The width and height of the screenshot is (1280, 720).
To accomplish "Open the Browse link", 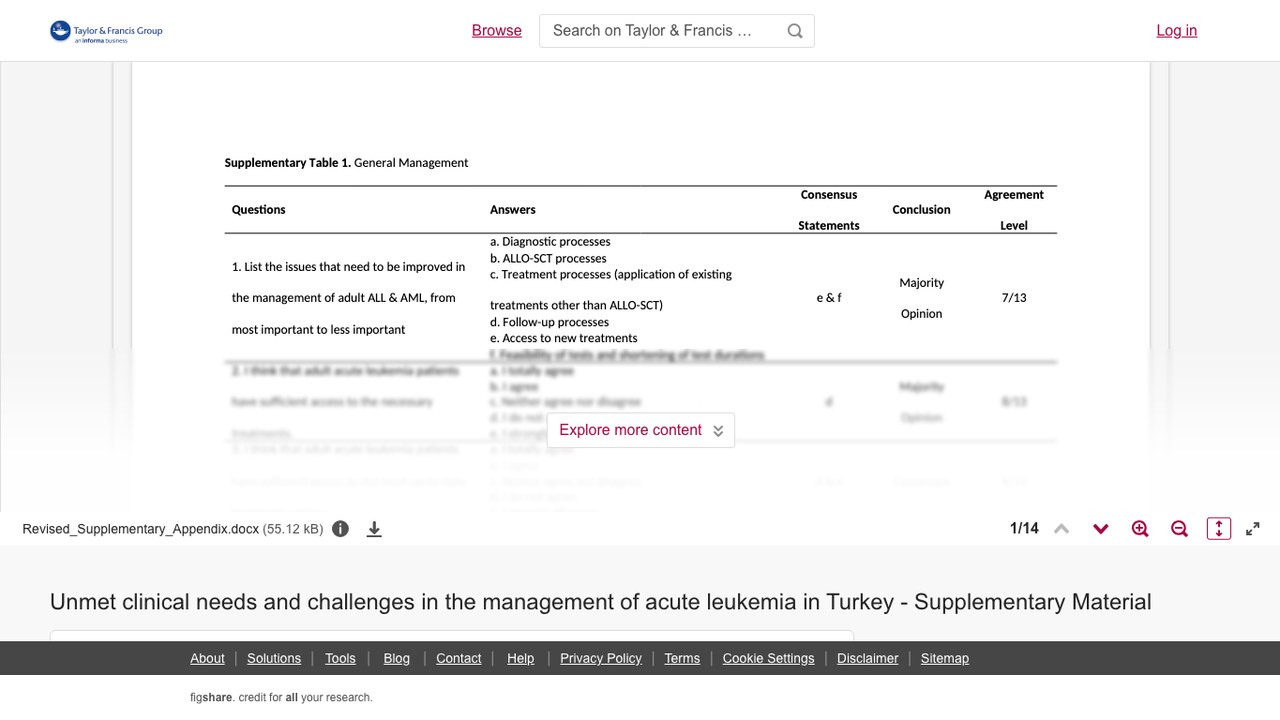I will [497, 31].
